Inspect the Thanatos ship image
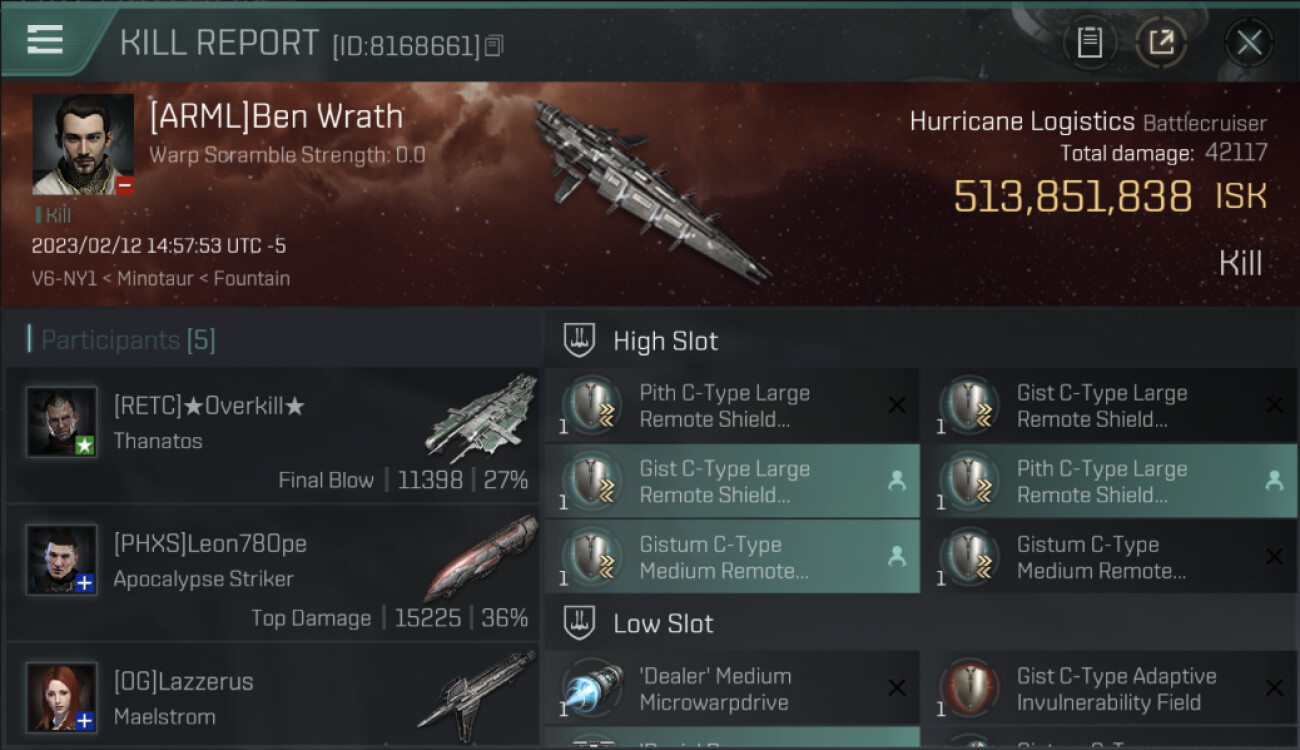The image size is (1300, 750). pyautogui.click(x=481, y=420)
